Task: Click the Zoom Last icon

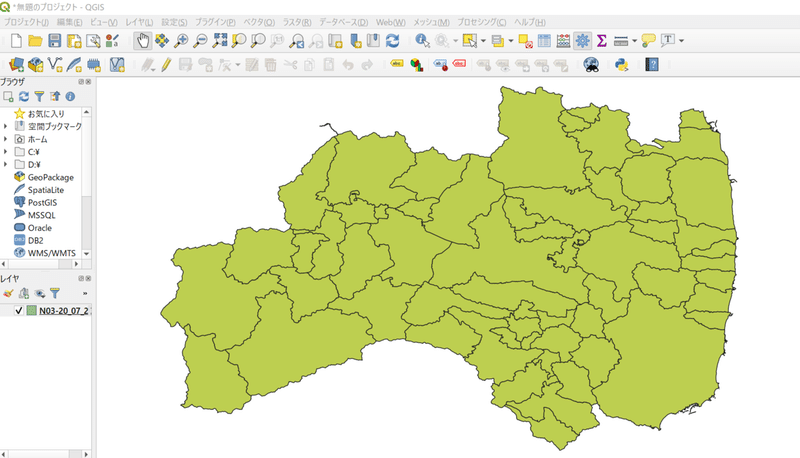Action: click(x=296, y=41)
